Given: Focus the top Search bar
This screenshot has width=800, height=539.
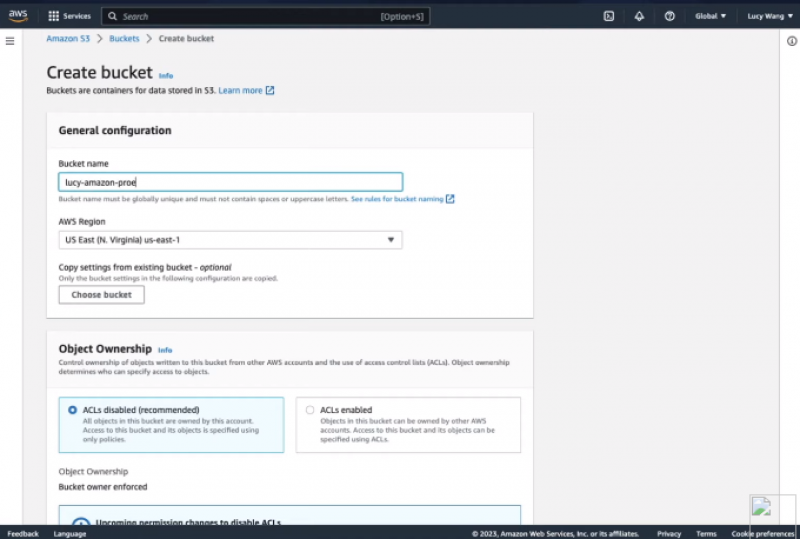Looking at the screenshot, I should [x=266, y=16].
